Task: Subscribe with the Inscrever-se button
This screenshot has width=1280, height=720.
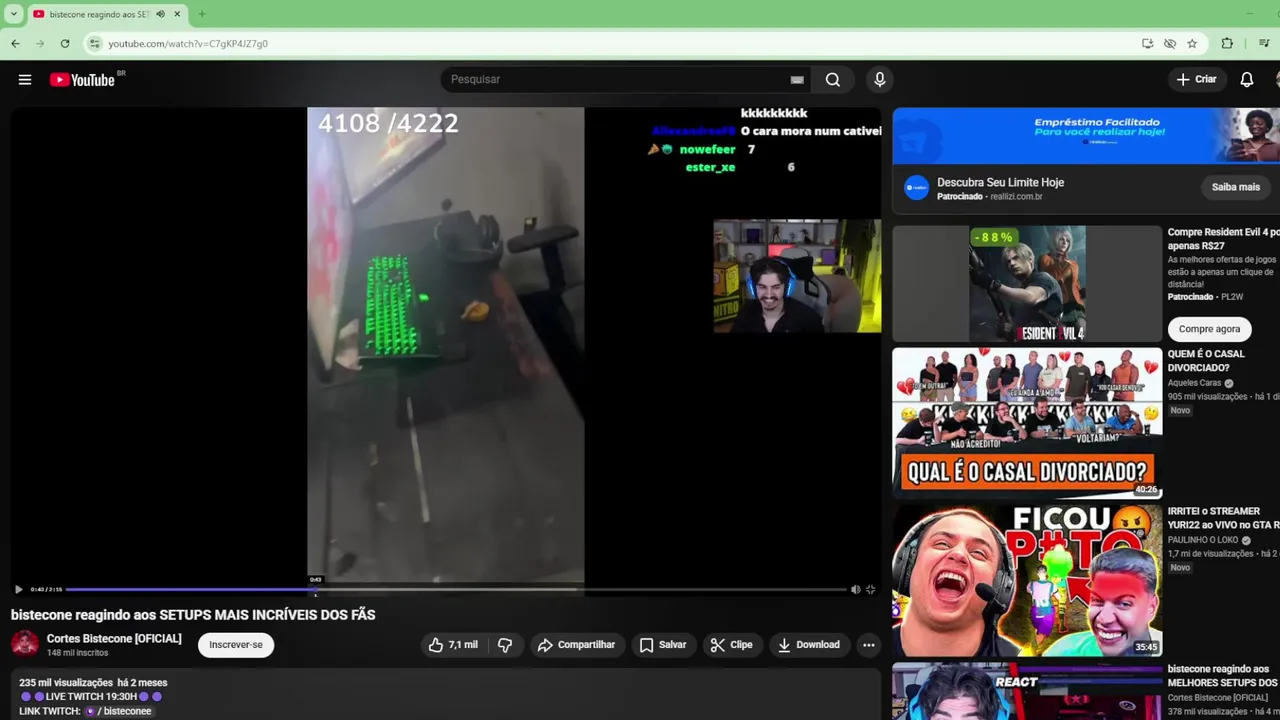Action: 236,645
